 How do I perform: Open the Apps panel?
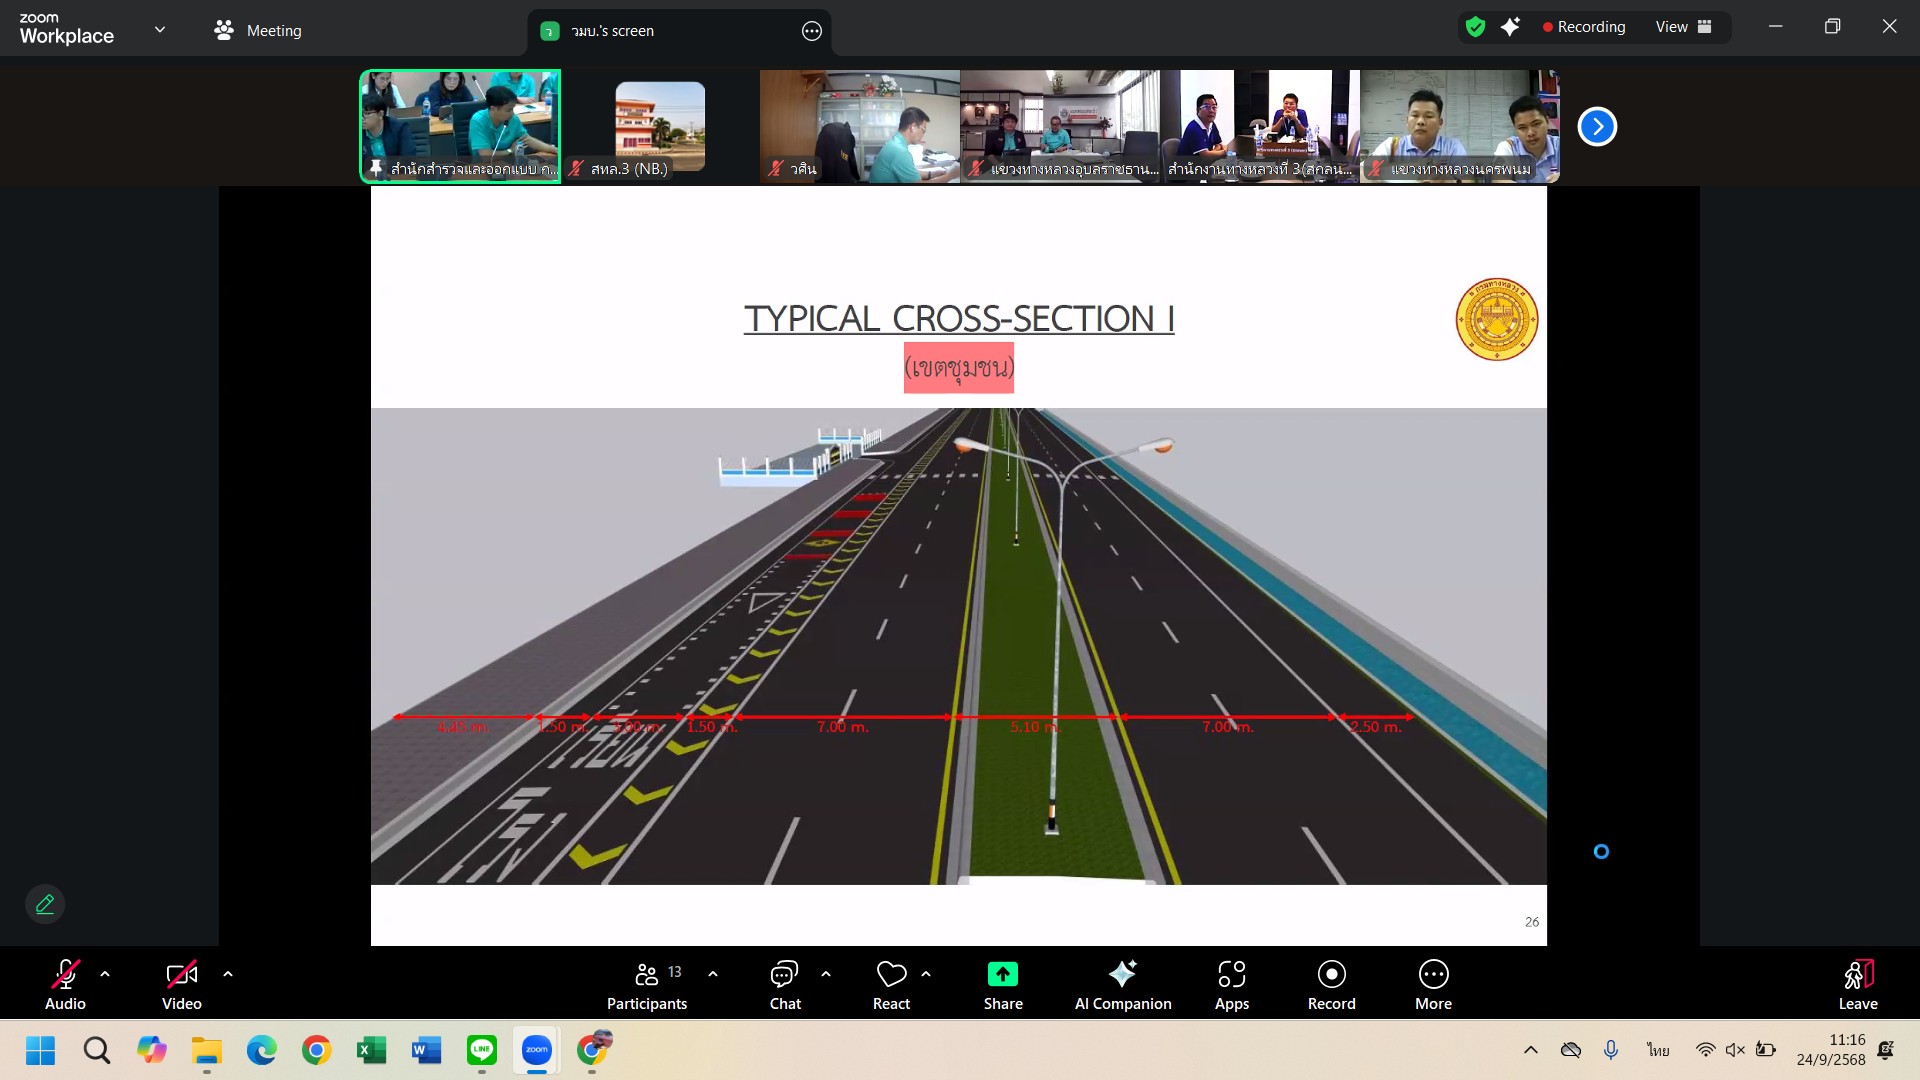[x=1231, y=985]
